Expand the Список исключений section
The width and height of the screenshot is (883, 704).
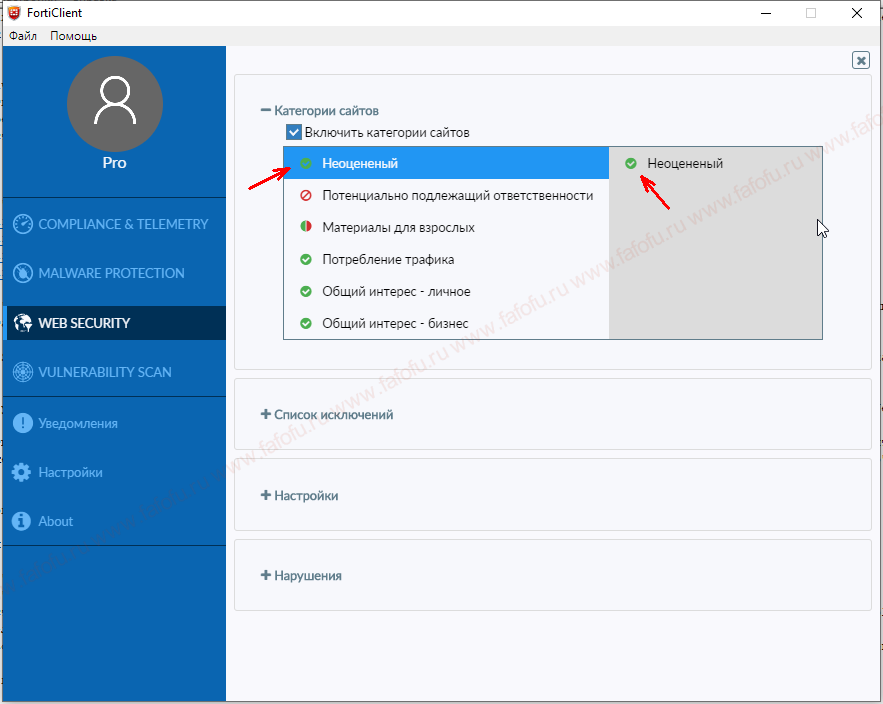327,415
